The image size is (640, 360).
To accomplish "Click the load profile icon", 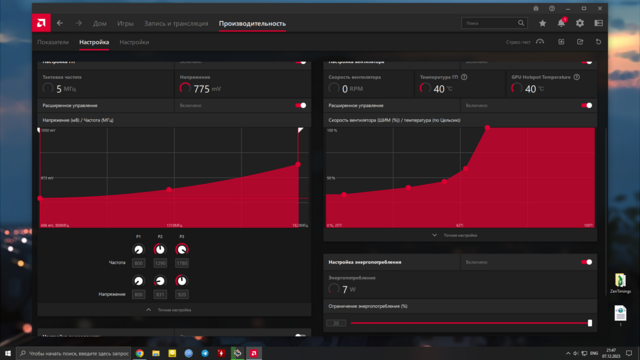I will point(561,42).
